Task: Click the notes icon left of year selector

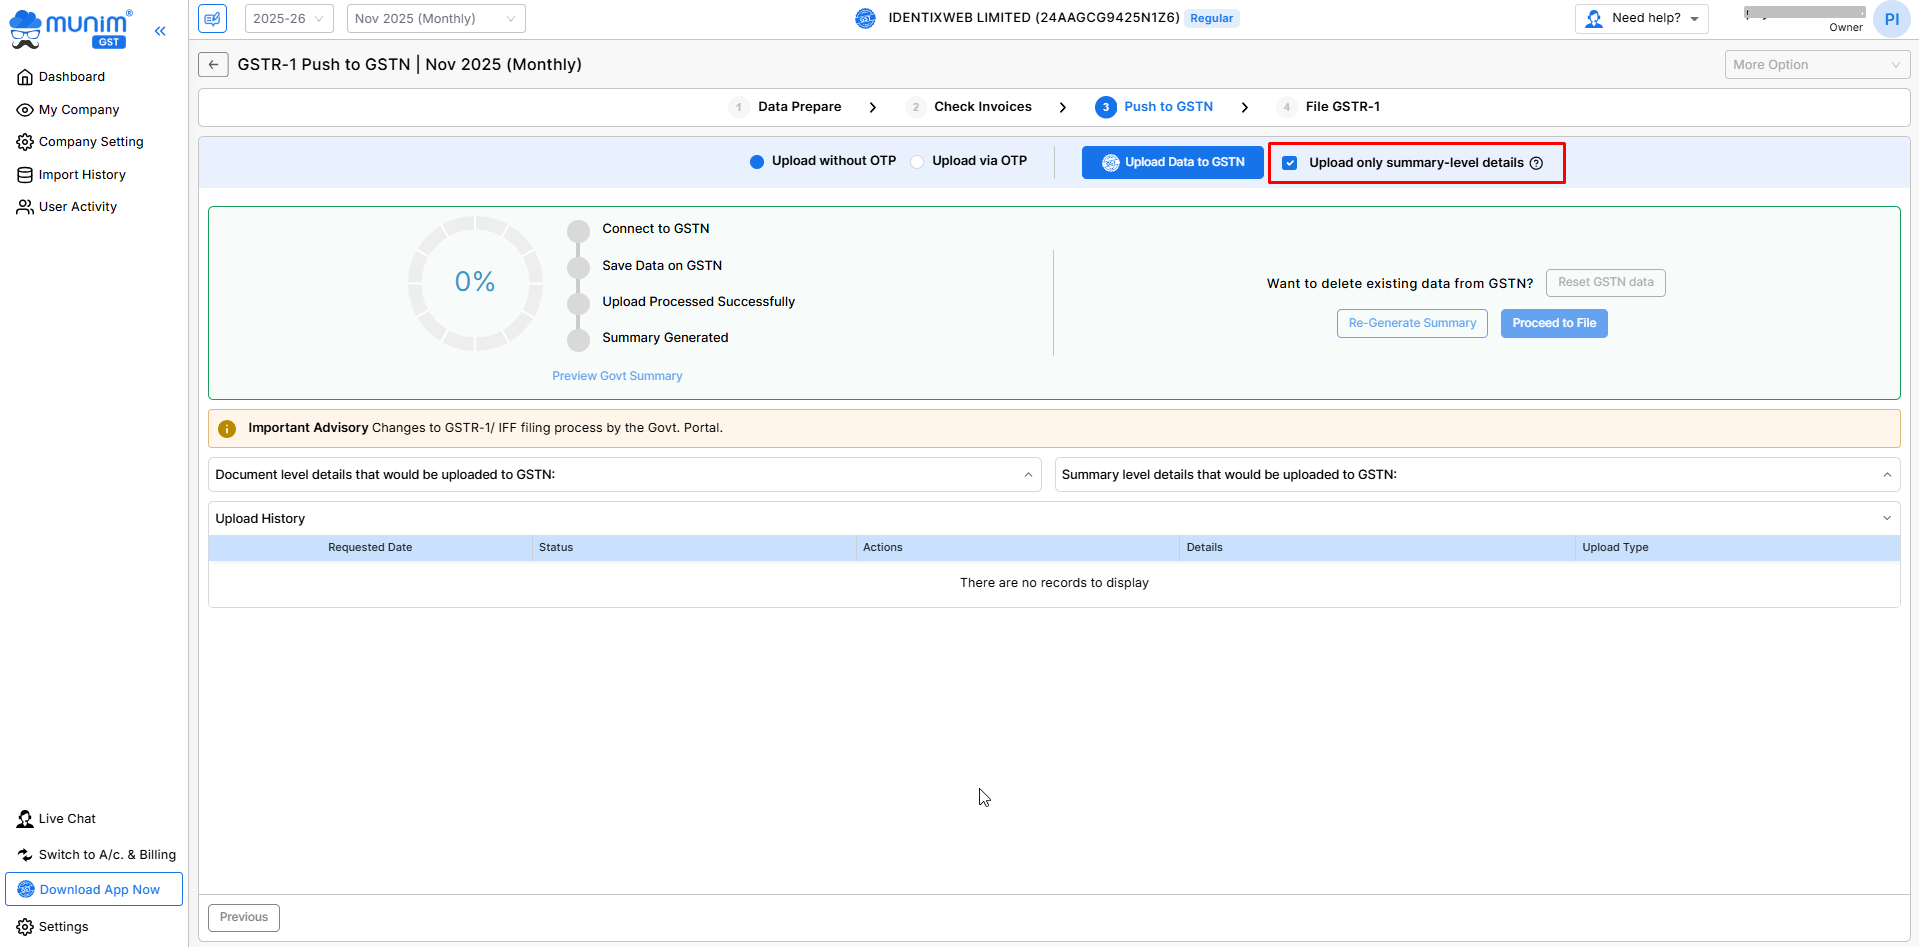Action: coord(212,19)
